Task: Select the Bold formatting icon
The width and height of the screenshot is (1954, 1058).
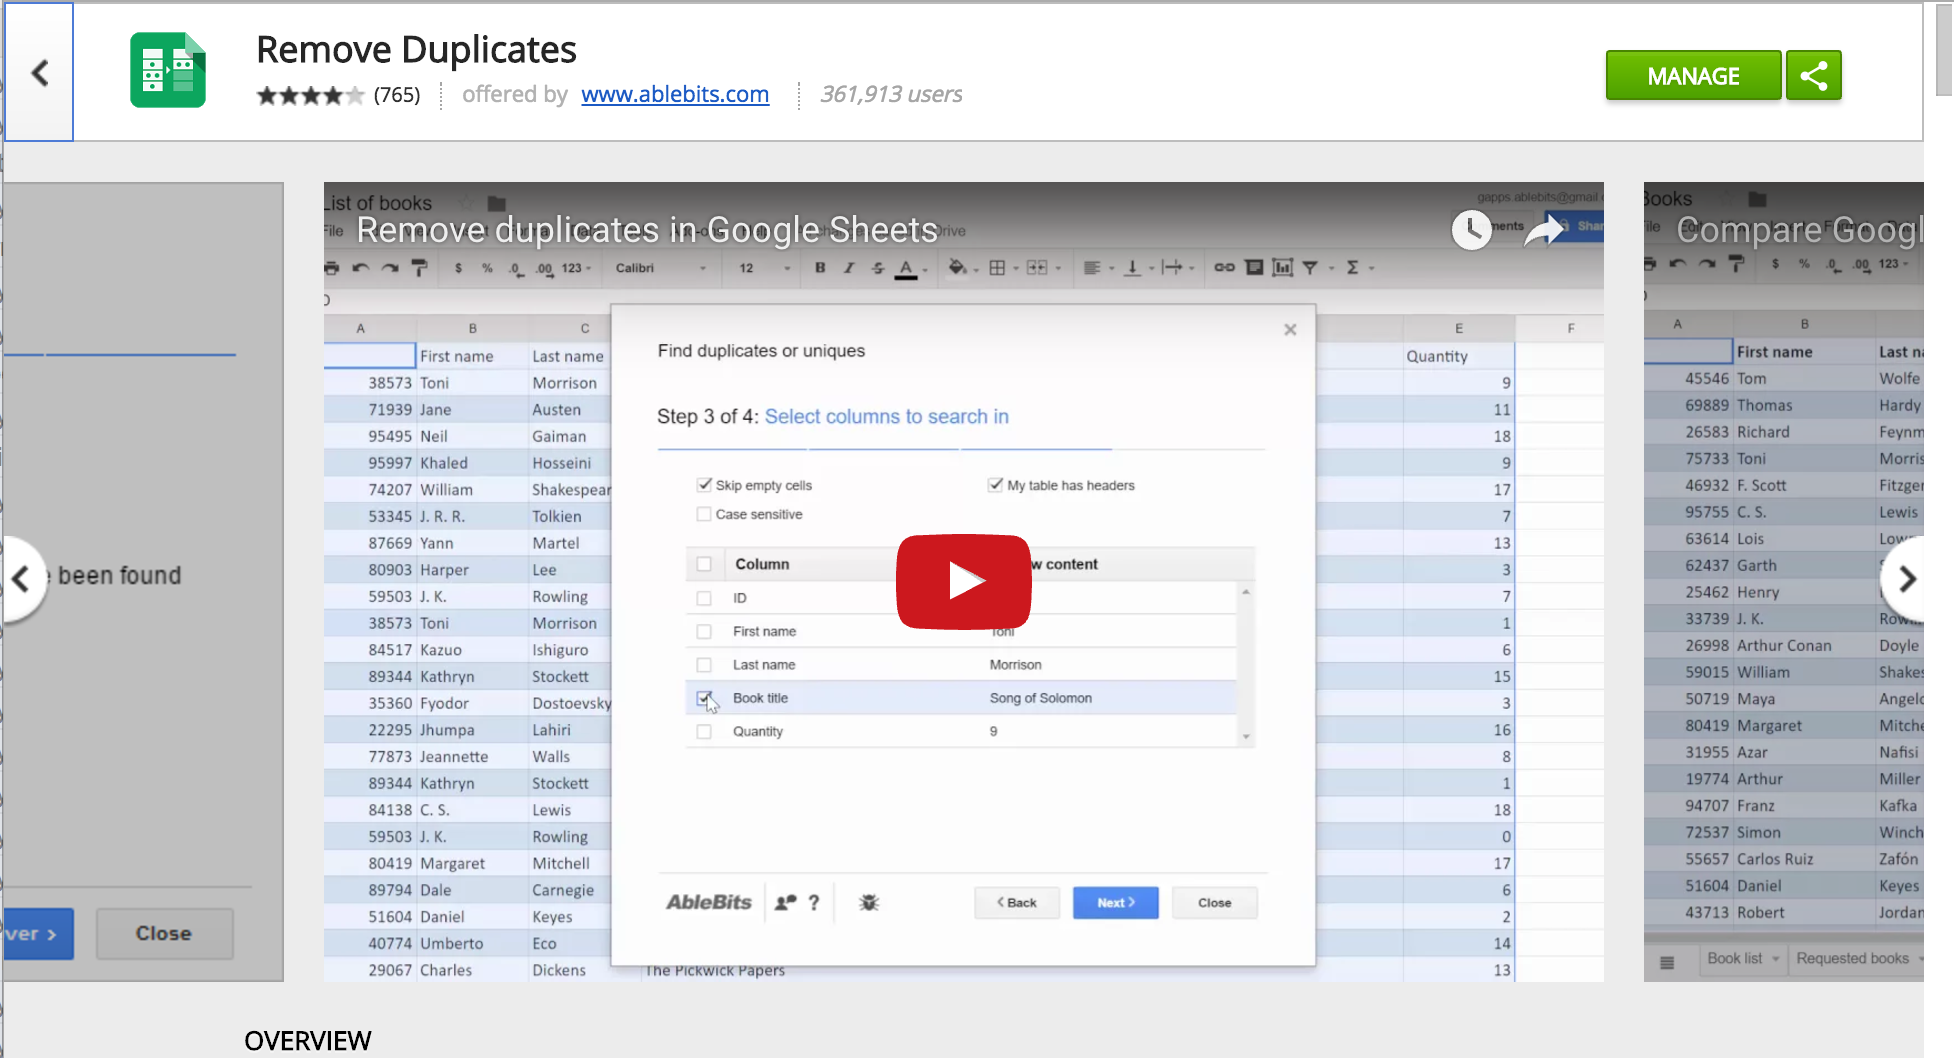Action: [x=820, y=268]
